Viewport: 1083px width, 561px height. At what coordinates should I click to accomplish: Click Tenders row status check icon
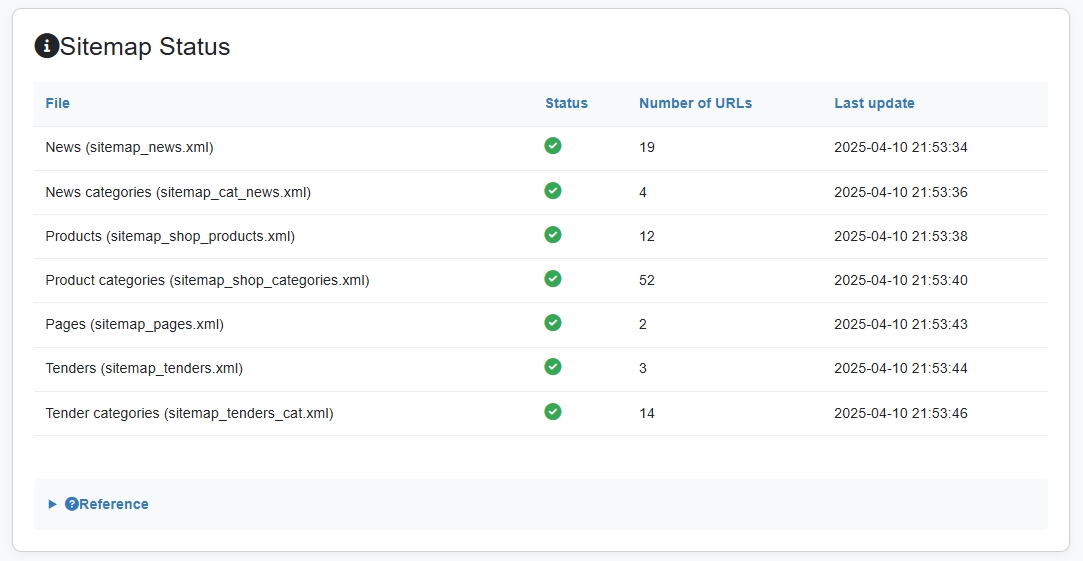553,366
